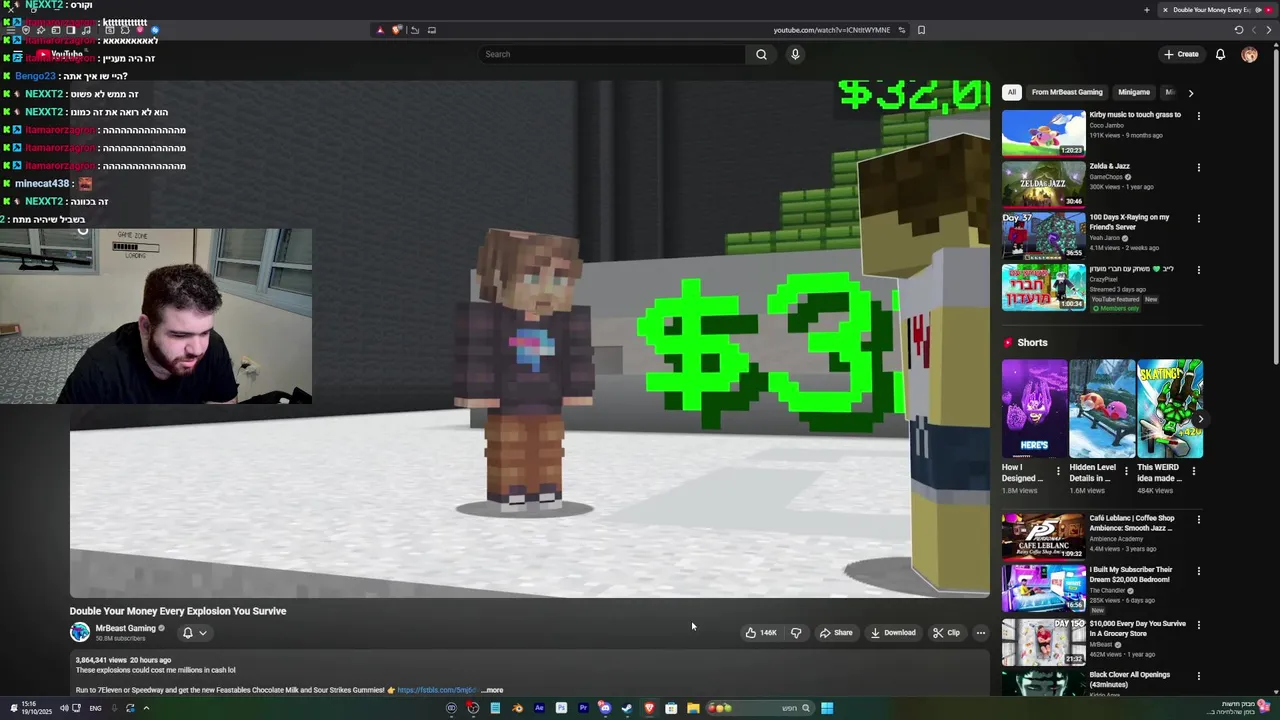Click the music note sidebar icon

tap(86, 30)
